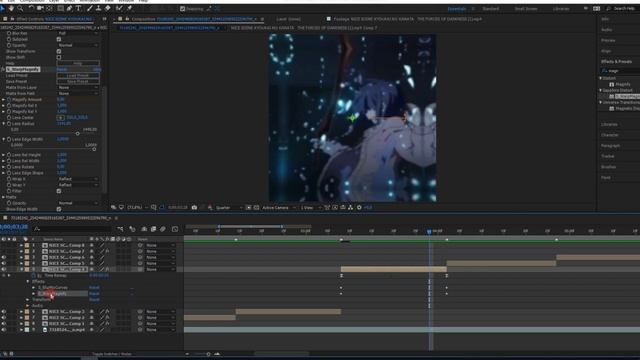The width and height of the screenshot is (640, 360).
Task: Click the Reset Exposure icon in viewer
Action: pos(359,207)
